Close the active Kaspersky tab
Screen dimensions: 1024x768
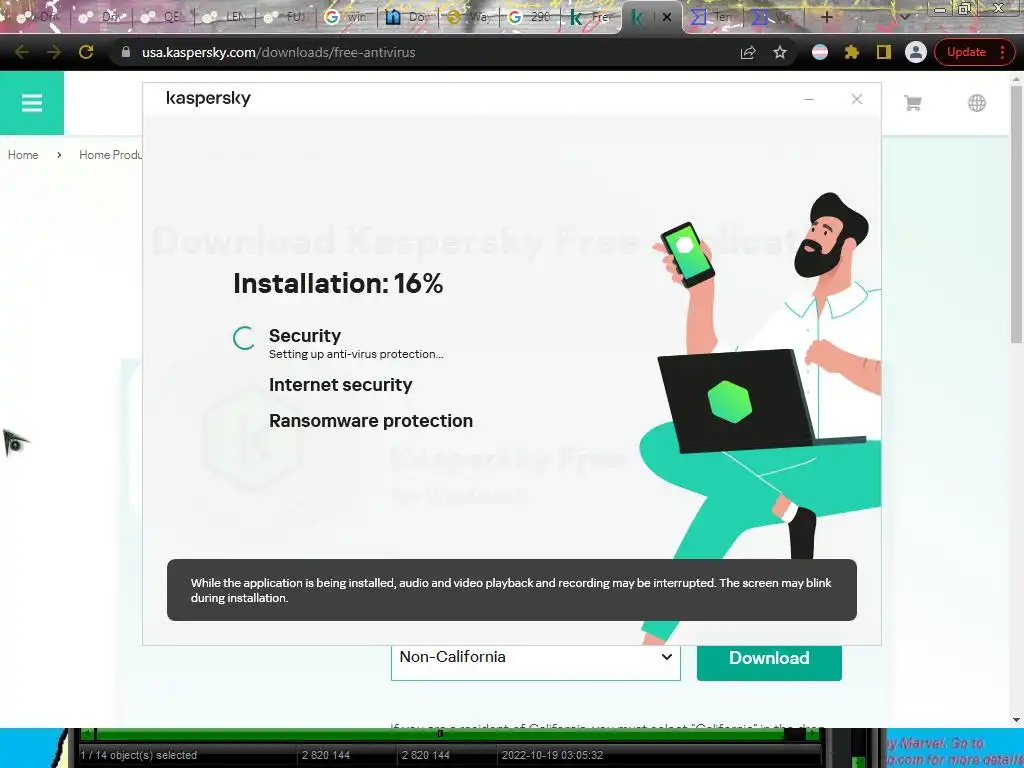coord(667,17)
